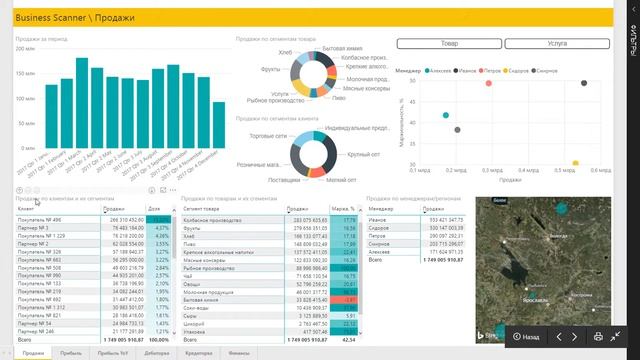Screen dimensions: 640x360
Task: Click the teal bubble at top of map
Action: pos(562,209)
